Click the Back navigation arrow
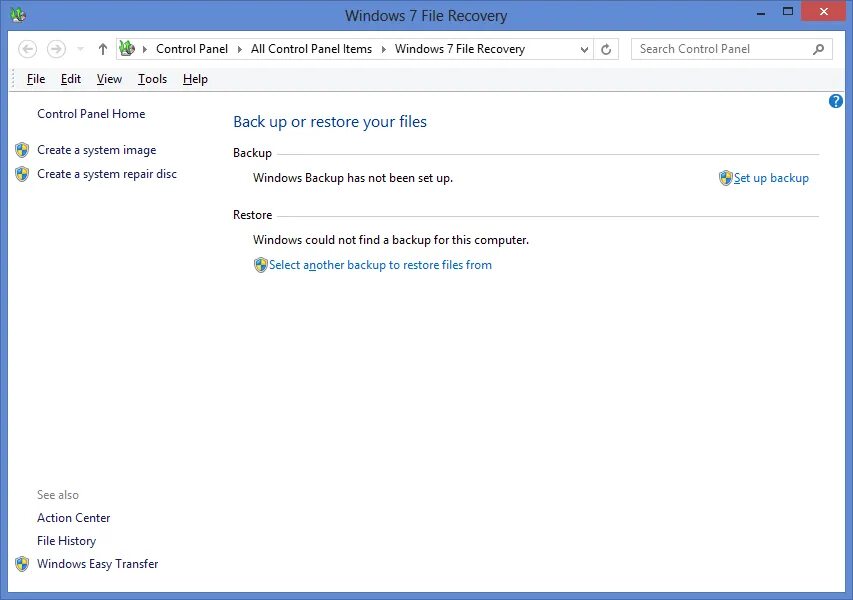Viewport: 853px width, 600px height. (x=28, y=49)
